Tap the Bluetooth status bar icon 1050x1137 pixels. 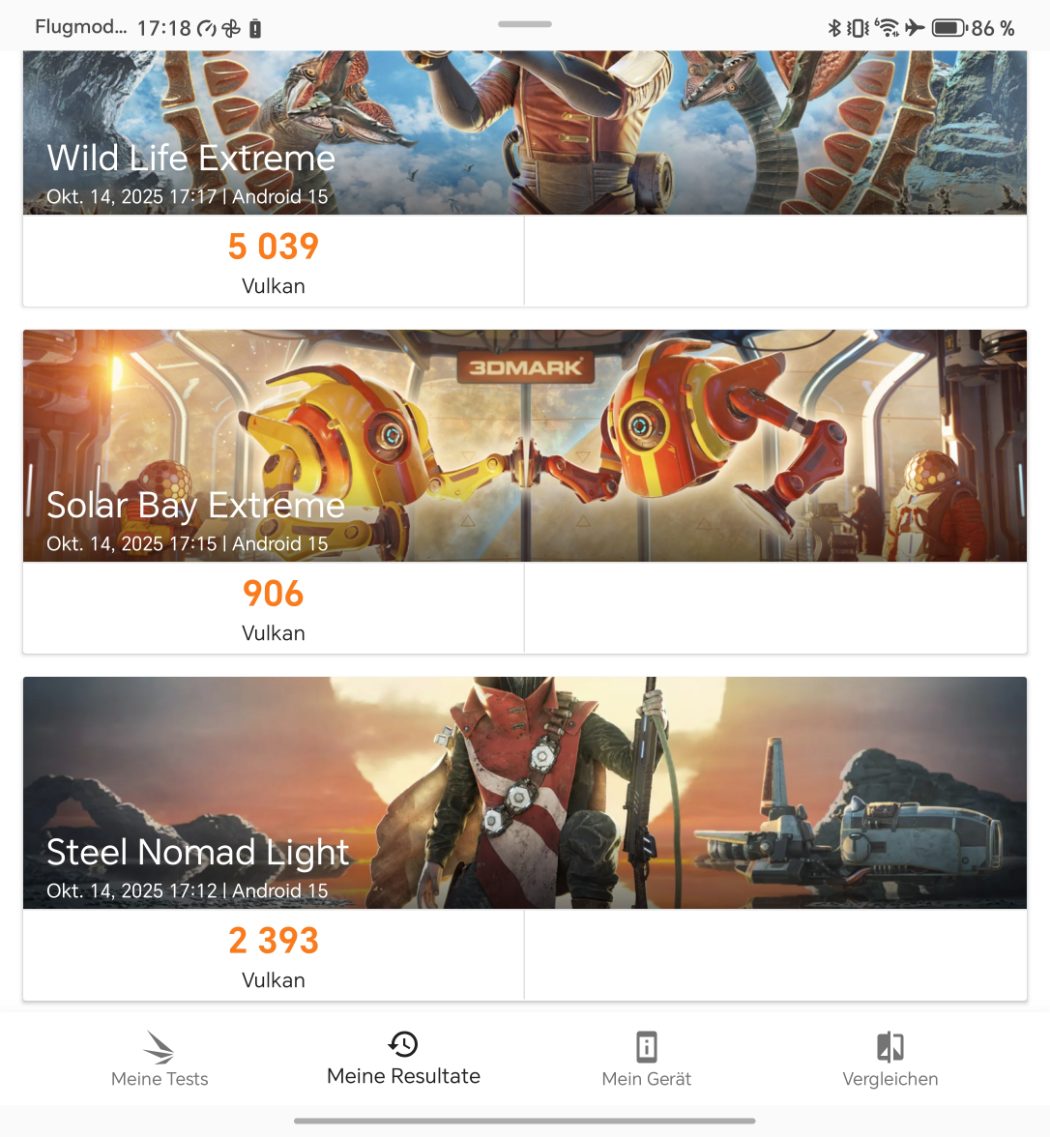tap(835, 28)
